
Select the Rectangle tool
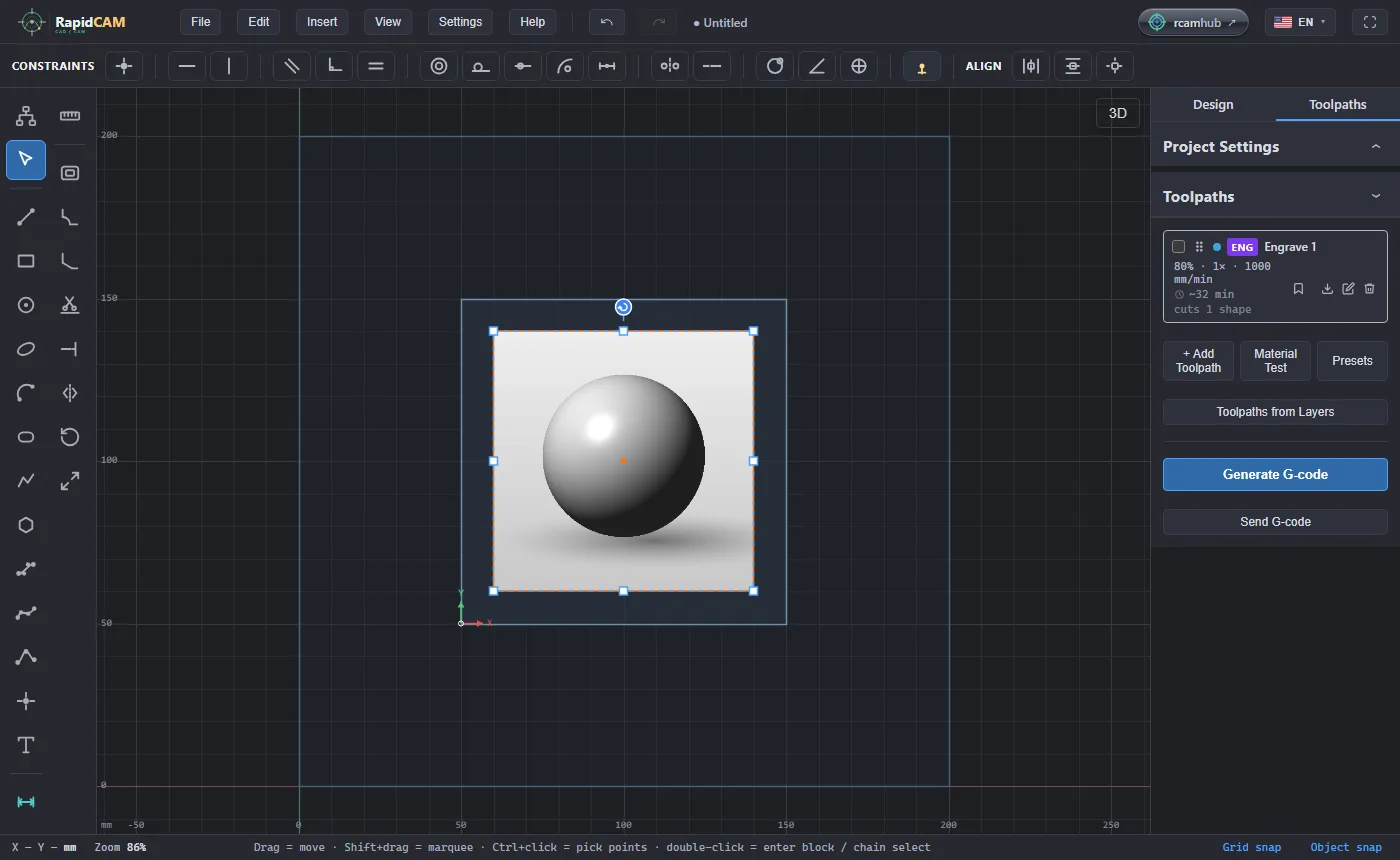(26, 261)
